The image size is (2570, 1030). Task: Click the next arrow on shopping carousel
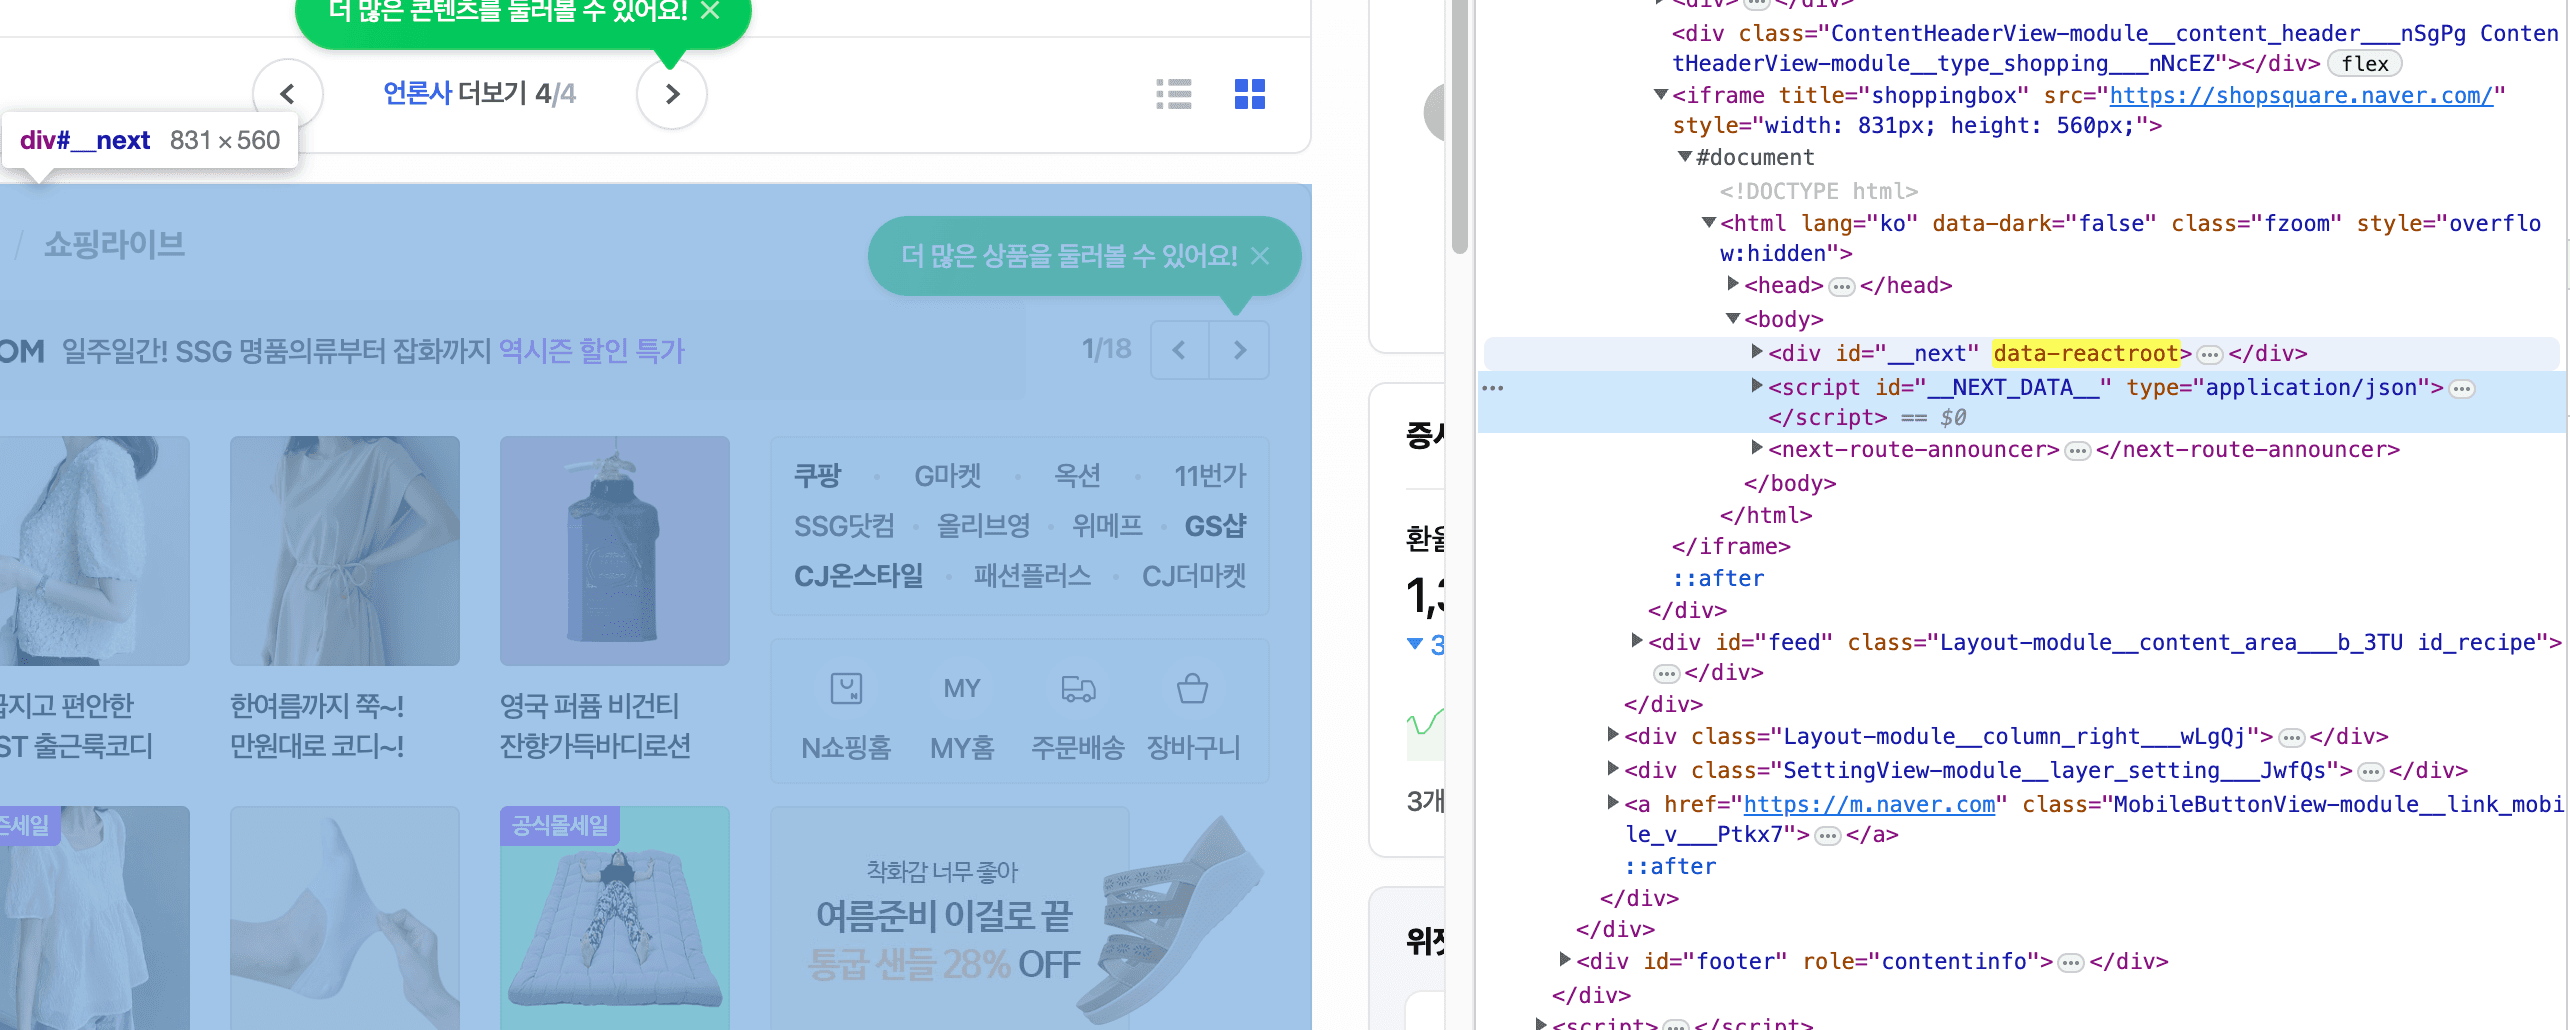pos(1239,350)
